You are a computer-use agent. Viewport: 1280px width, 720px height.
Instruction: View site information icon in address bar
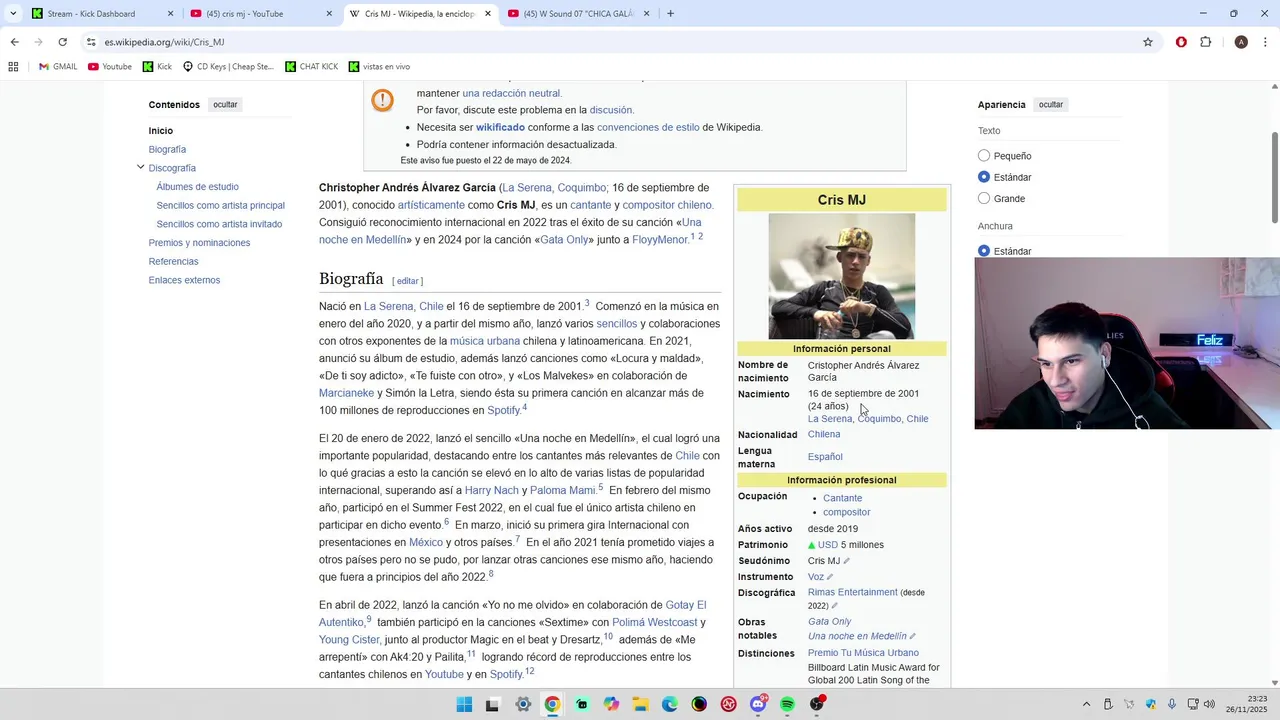click(x=91, y=42)
